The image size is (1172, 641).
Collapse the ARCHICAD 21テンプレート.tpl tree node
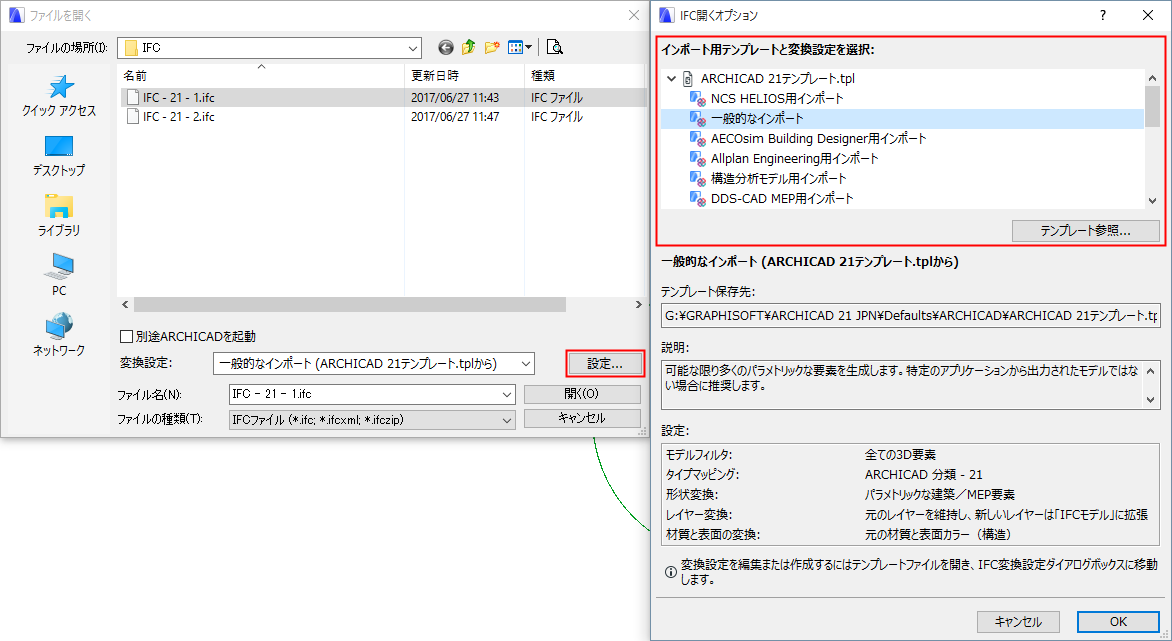[671, 78]
